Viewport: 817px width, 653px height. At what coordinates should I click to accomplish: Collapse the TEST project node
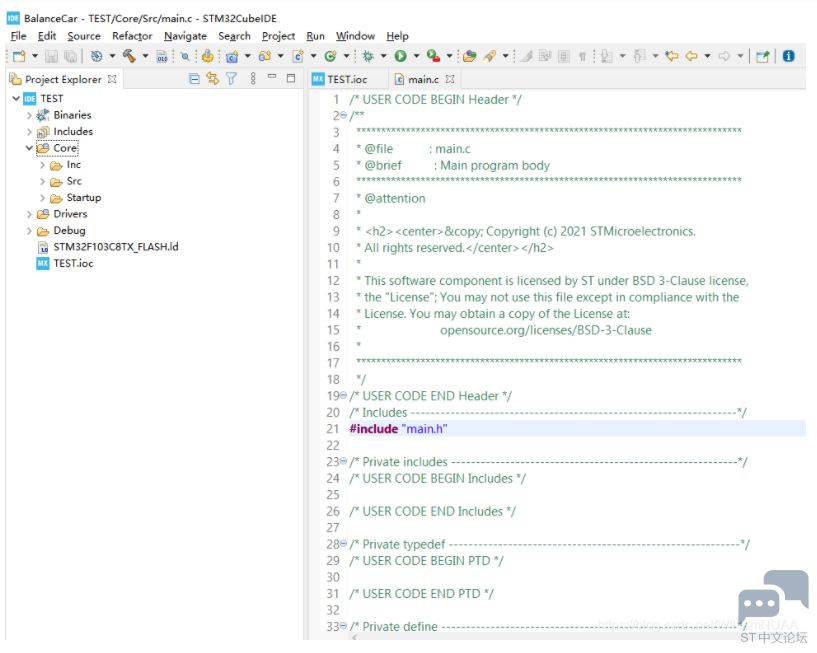pos(16,98)
